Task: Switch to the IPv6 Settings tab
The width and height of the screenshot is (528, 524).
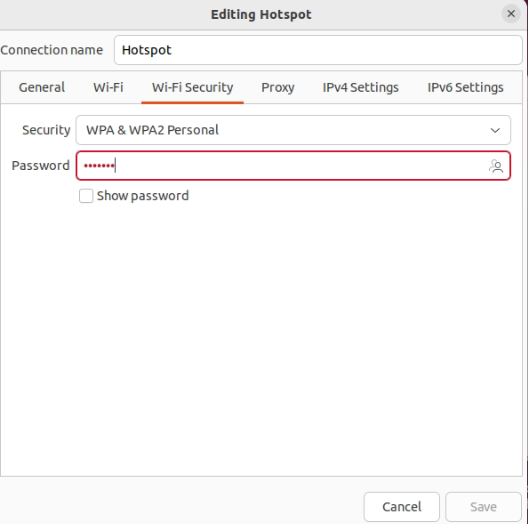Action: tap(465, 88)
